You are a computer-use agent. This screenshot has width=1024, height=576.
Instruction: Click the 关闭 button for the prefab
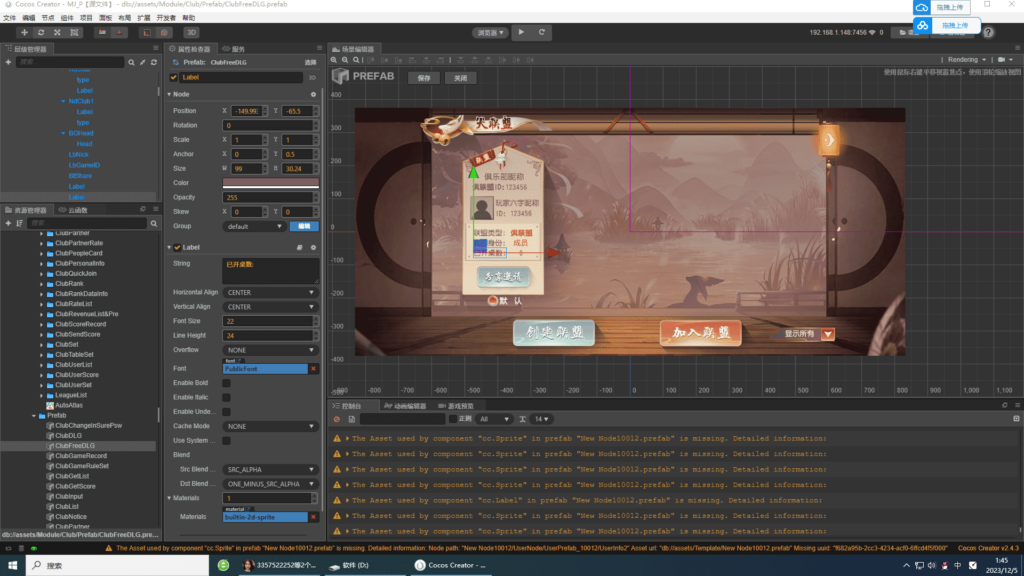tap(459, 77)
